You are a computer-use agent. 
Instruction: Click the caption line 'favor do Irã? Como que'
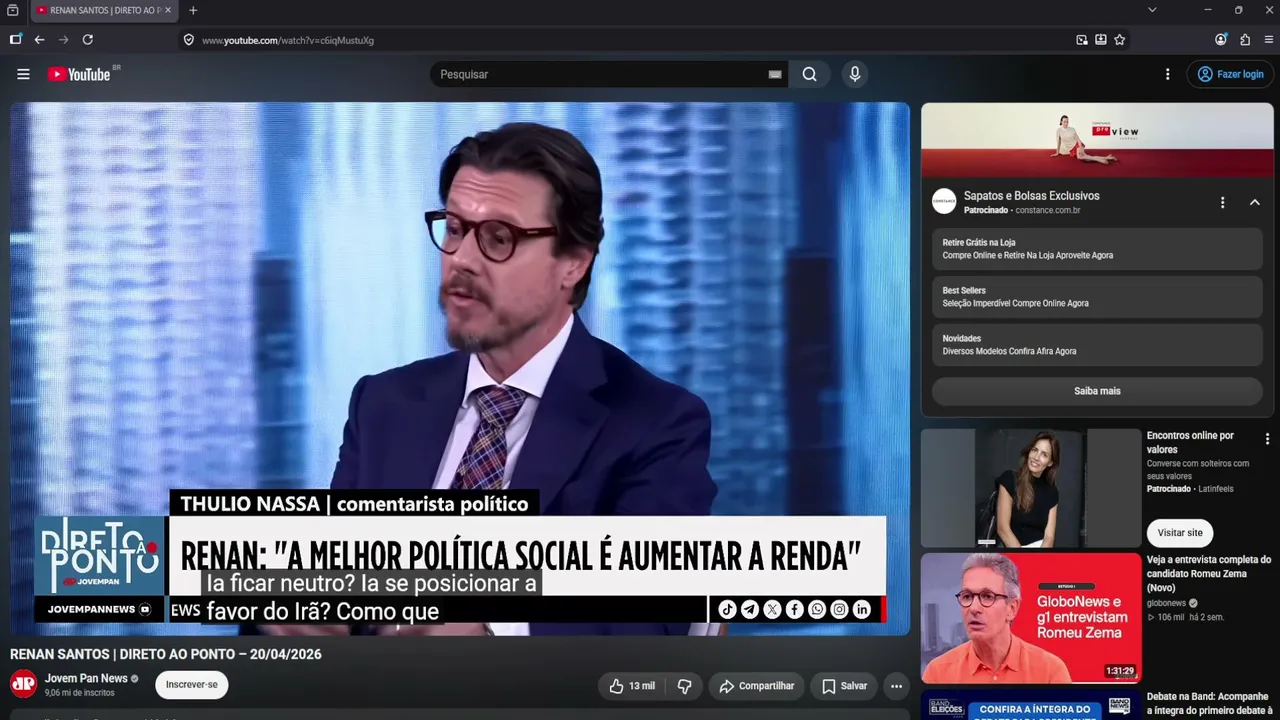tap(323, 611)
